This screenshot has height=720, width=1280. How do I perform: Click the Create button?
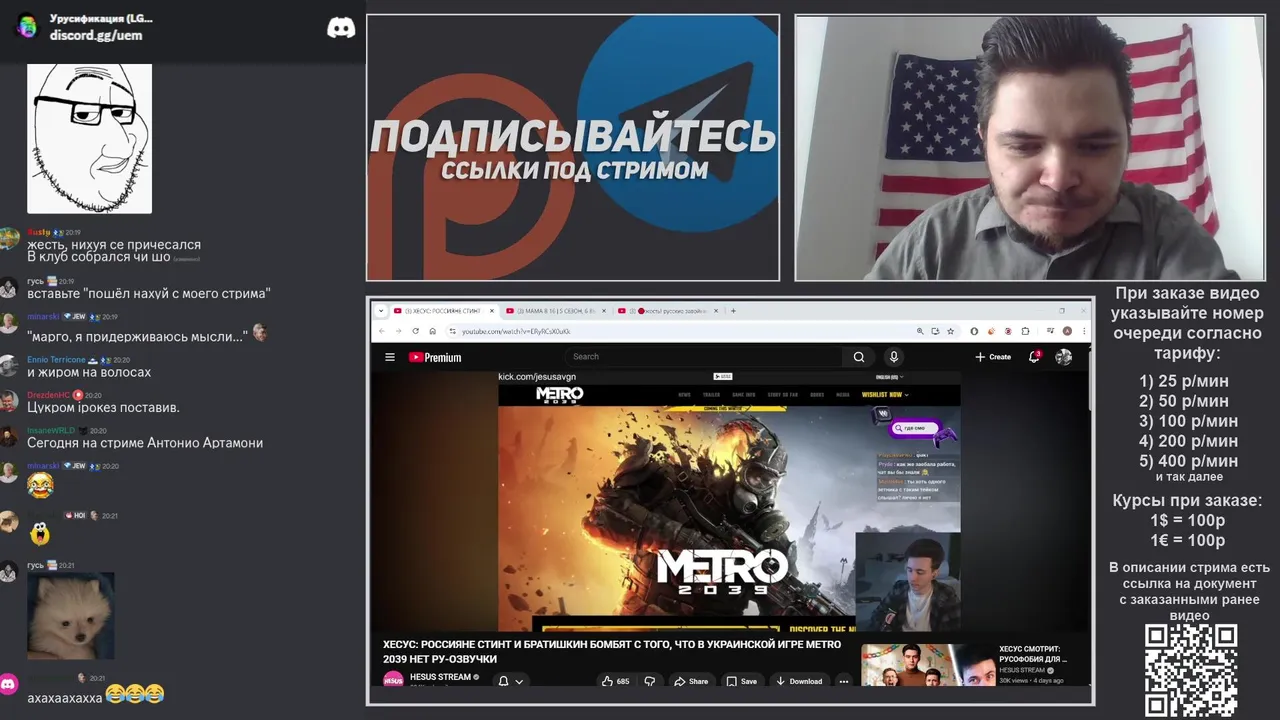993,357
